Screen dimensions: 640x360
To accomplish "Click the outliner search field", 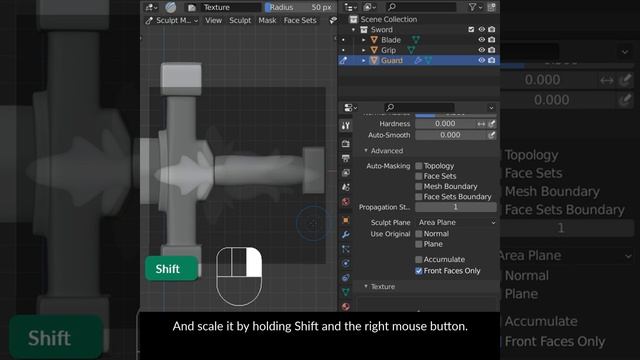I will 421,7.
